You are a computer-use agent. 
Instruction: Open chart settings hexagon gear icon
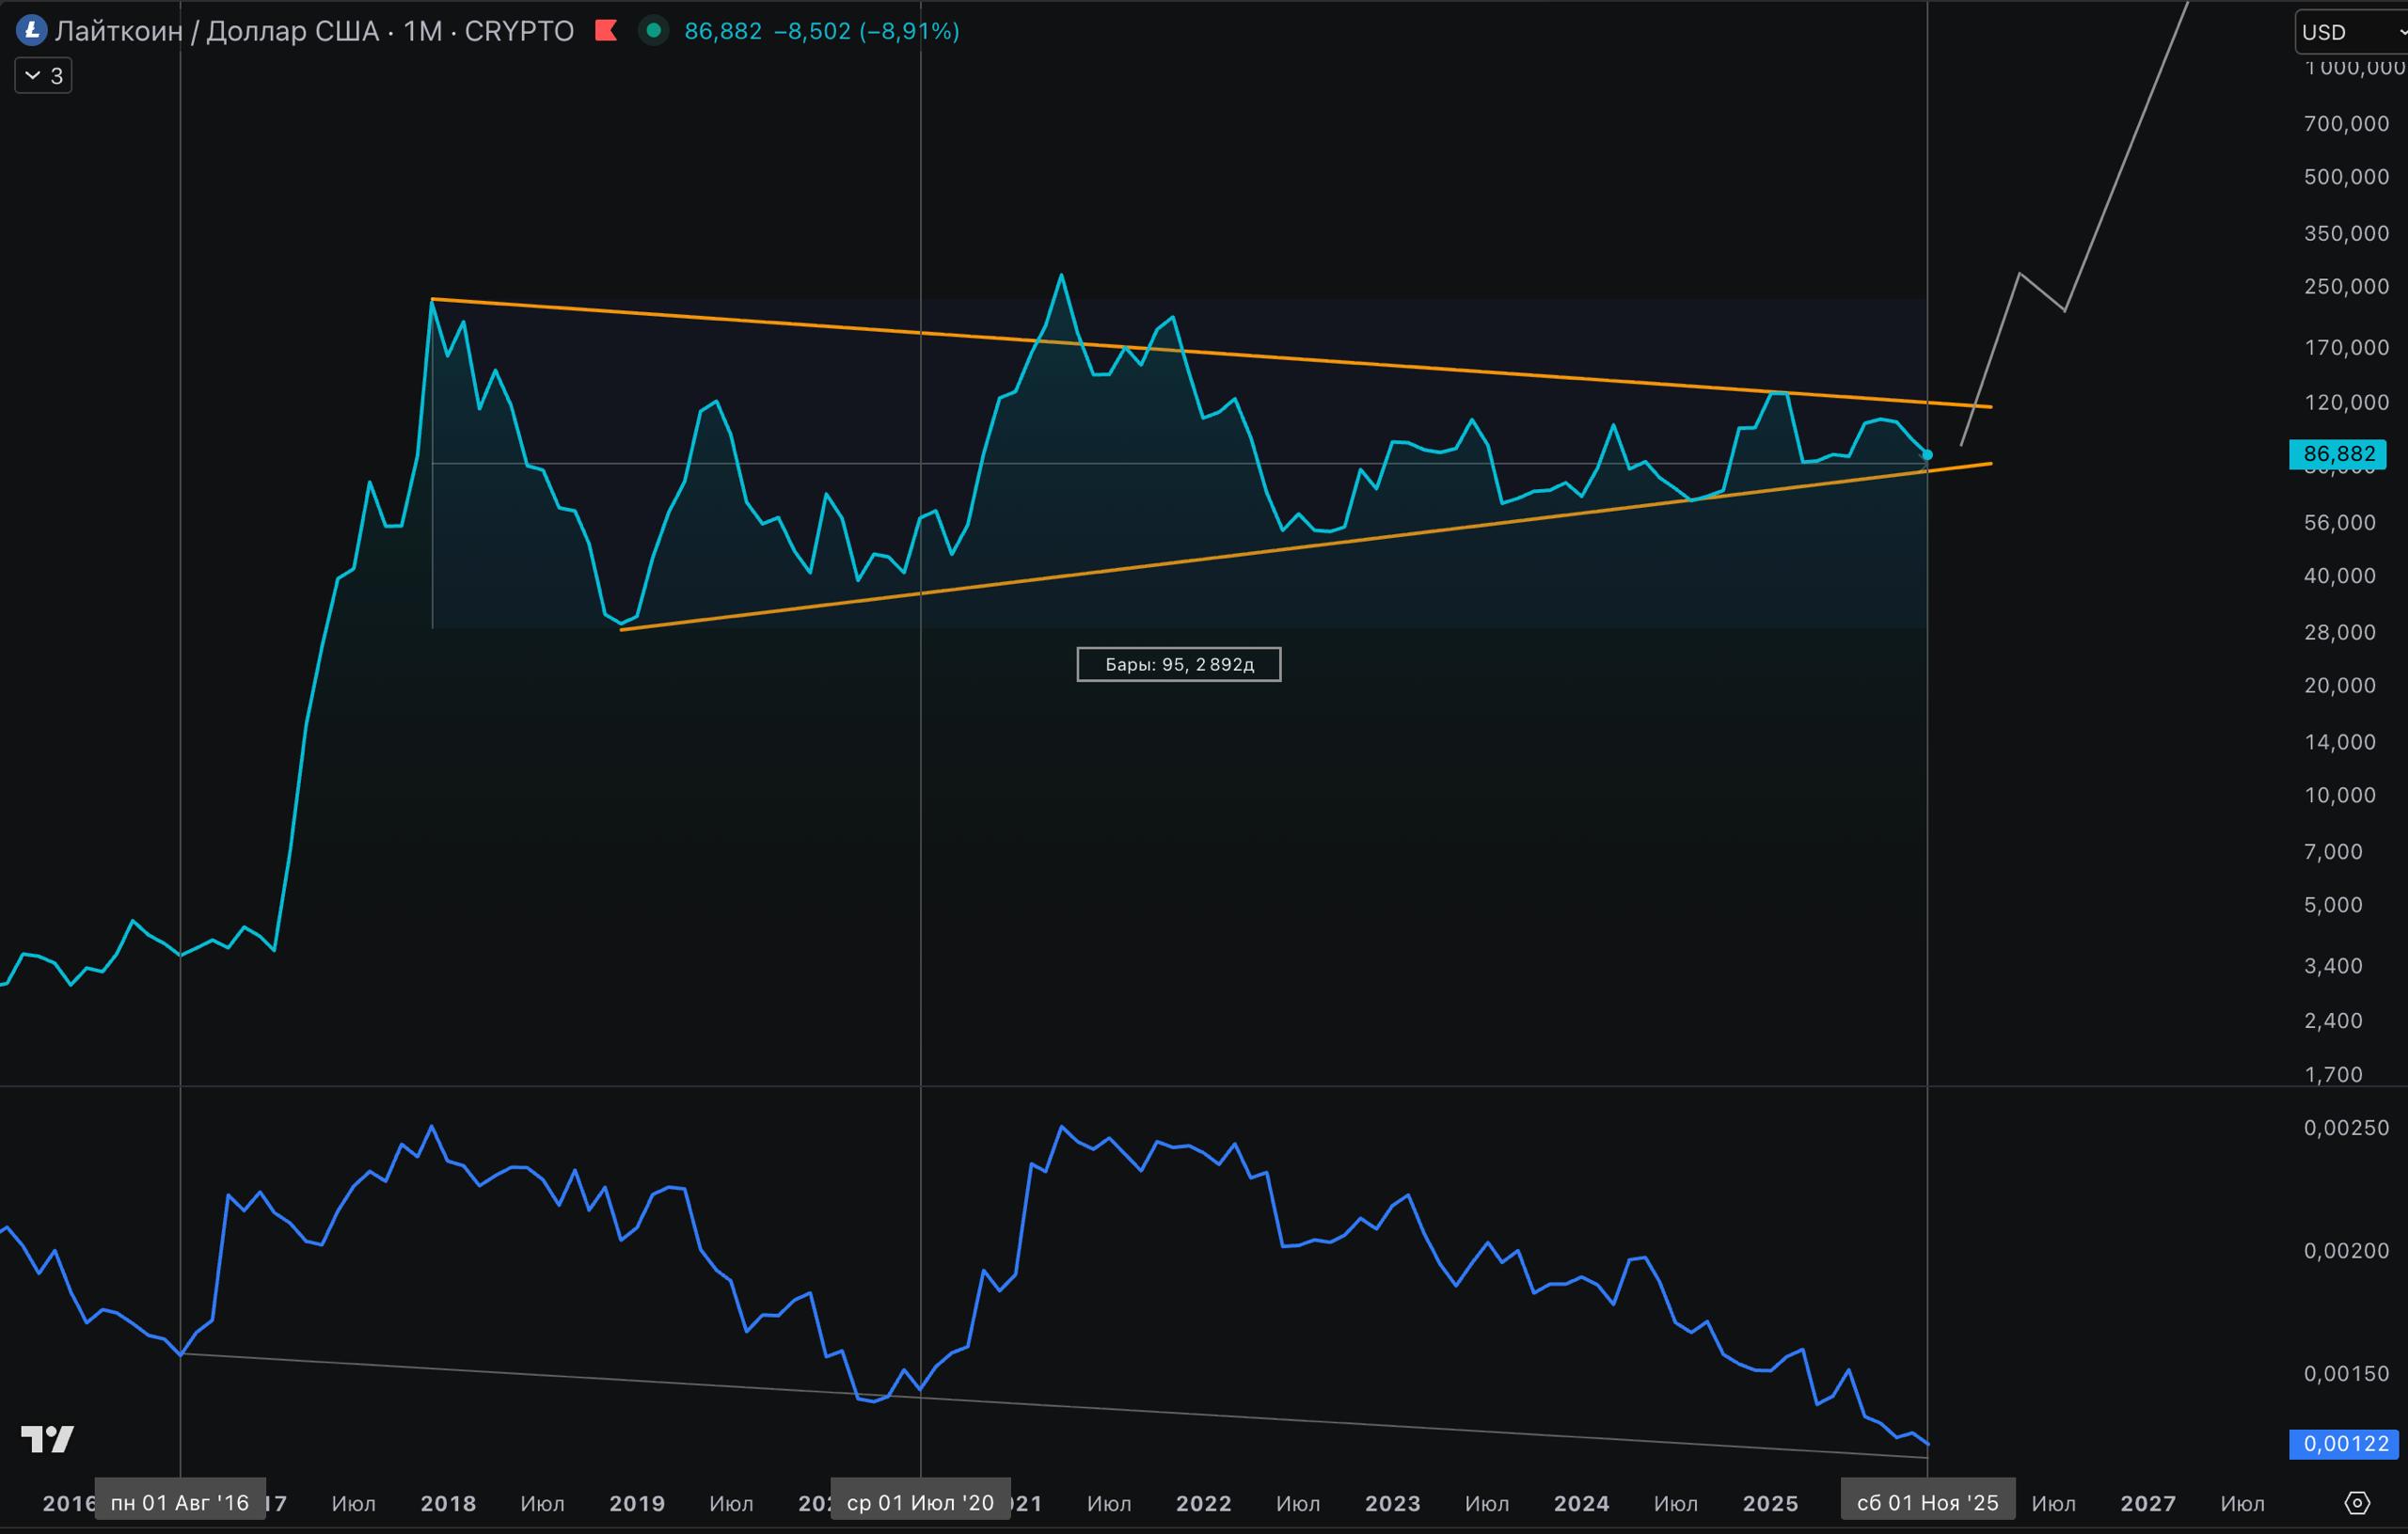click(2357, 1503)
